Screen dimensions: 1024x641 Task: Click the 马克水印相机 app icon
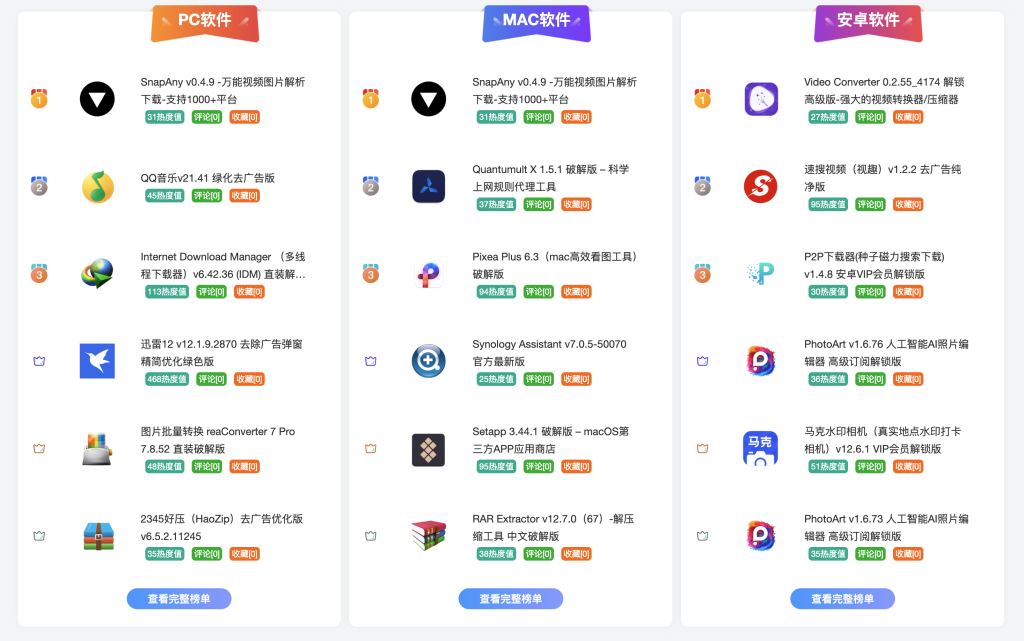pos(761,448)
